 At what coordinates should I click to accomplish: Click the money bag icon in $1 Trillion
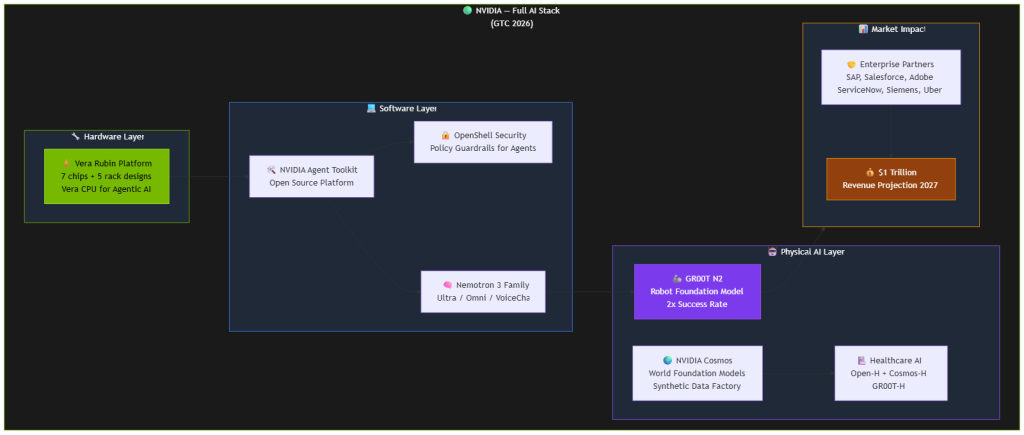tap(870, 172)
